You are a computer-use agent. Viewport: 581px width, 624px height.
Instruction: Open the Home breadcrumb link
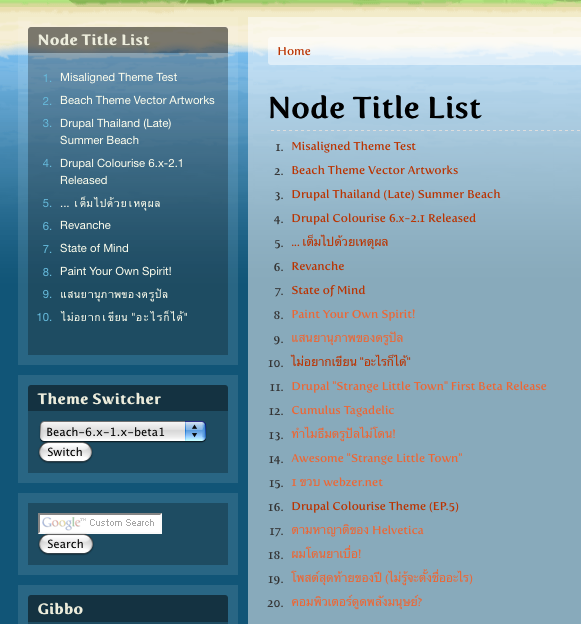294,51
